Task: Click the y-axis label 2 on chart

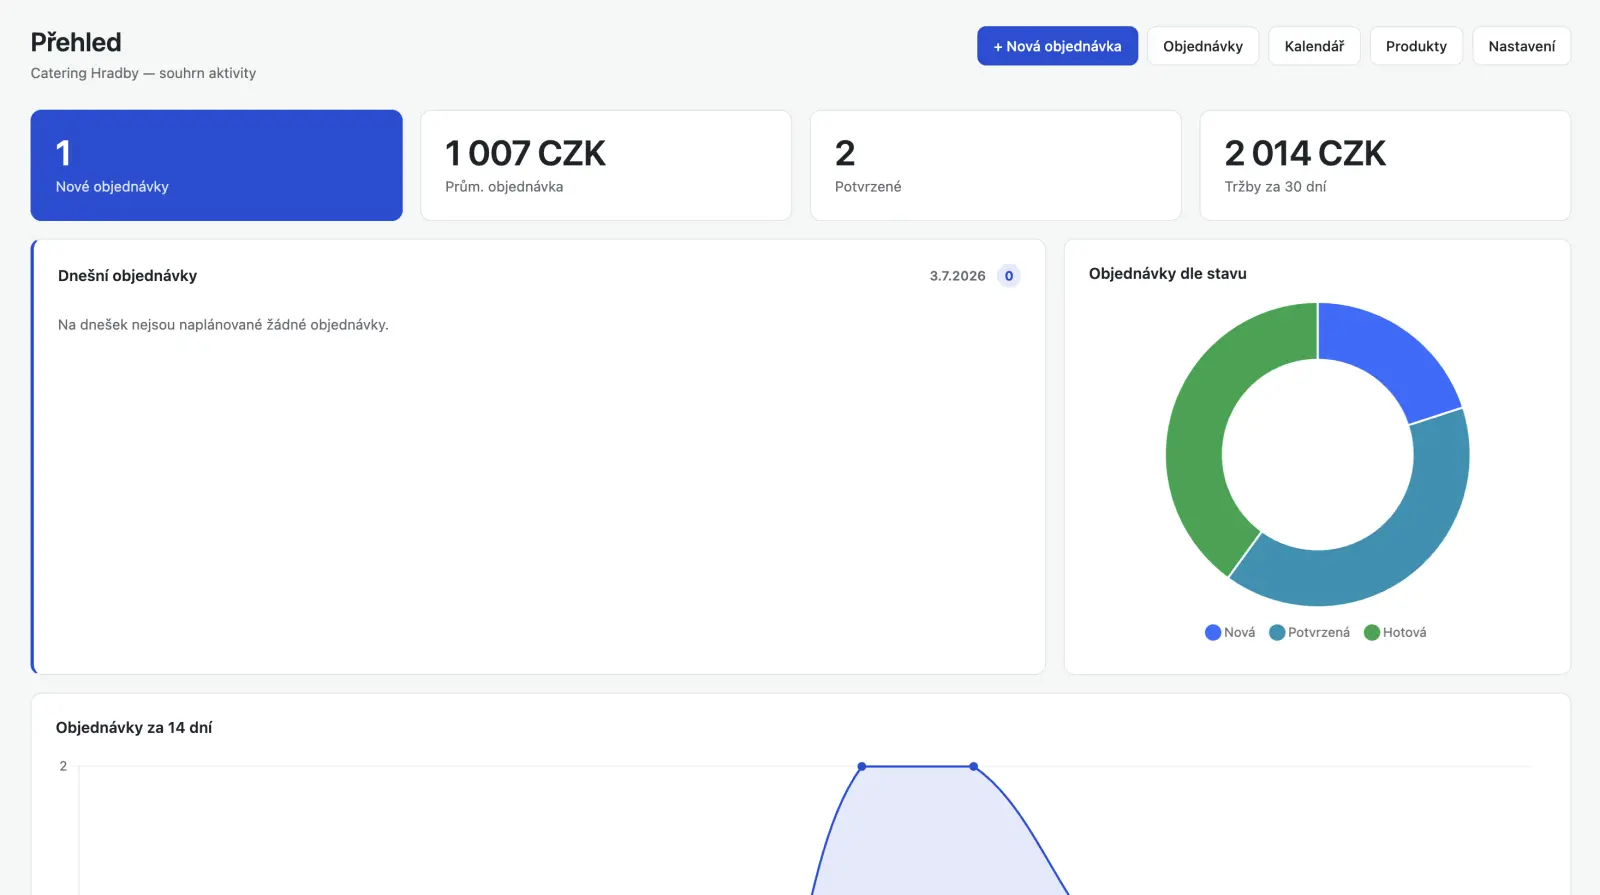Action: coord(63,766)
